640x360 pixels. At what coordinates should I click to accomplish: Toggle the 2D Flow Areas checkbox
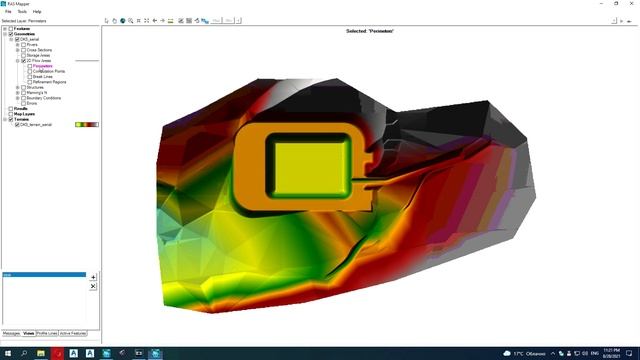coord(24,60)
